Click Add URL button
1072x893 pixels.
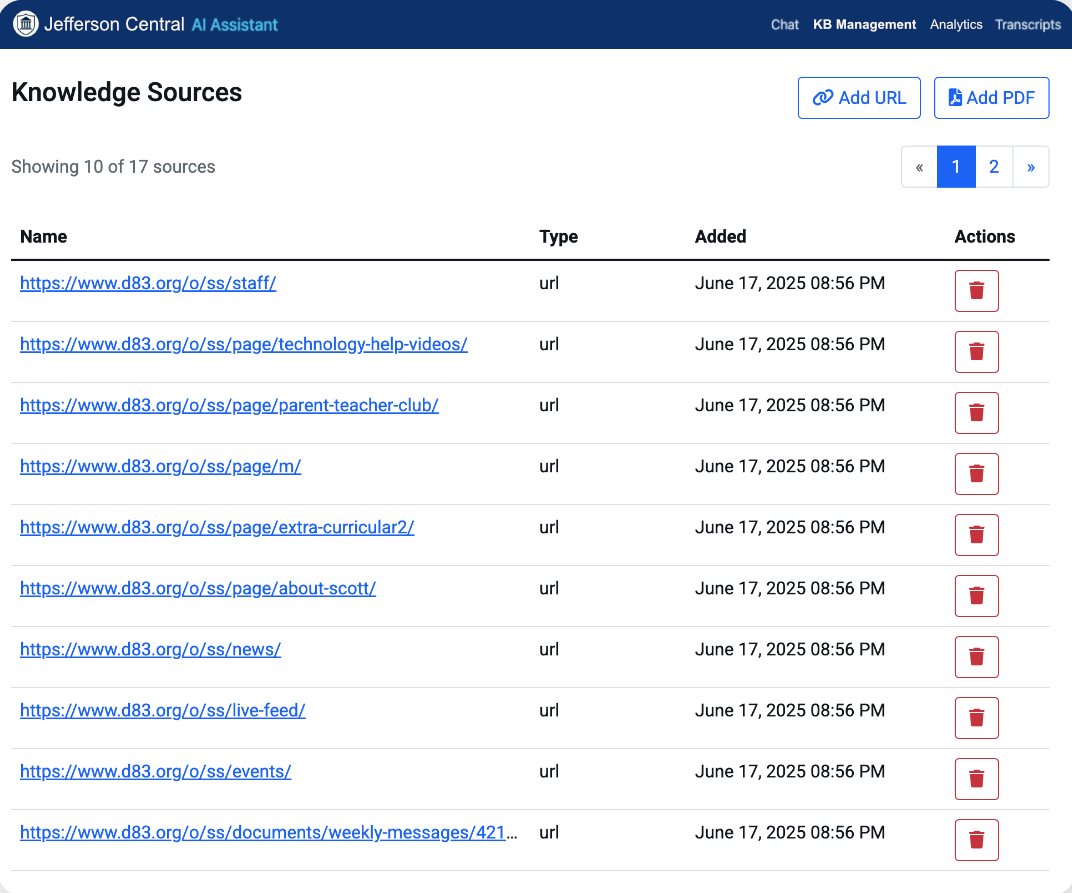(x=859, y=98)
